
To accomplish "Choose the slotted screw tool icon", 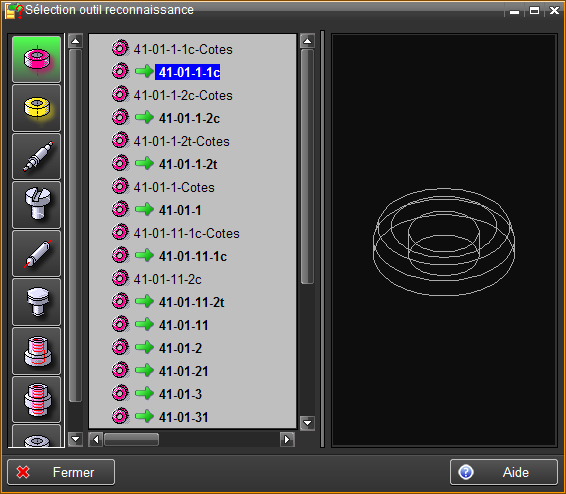I will (36, 205).
